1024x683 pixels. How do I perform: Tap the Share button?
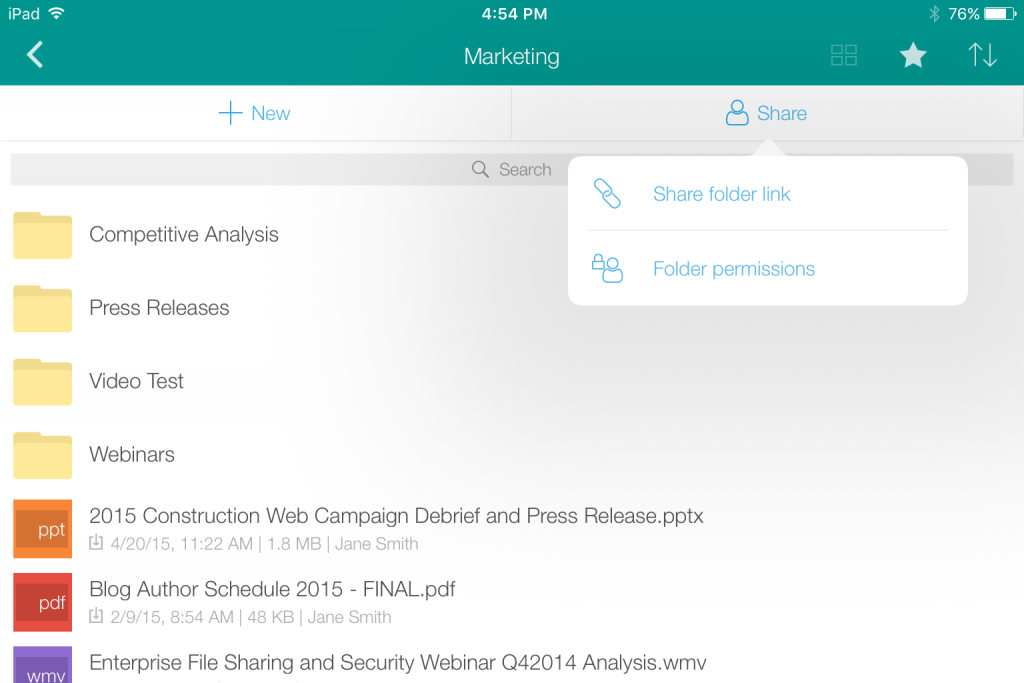[x=766, y=113]
